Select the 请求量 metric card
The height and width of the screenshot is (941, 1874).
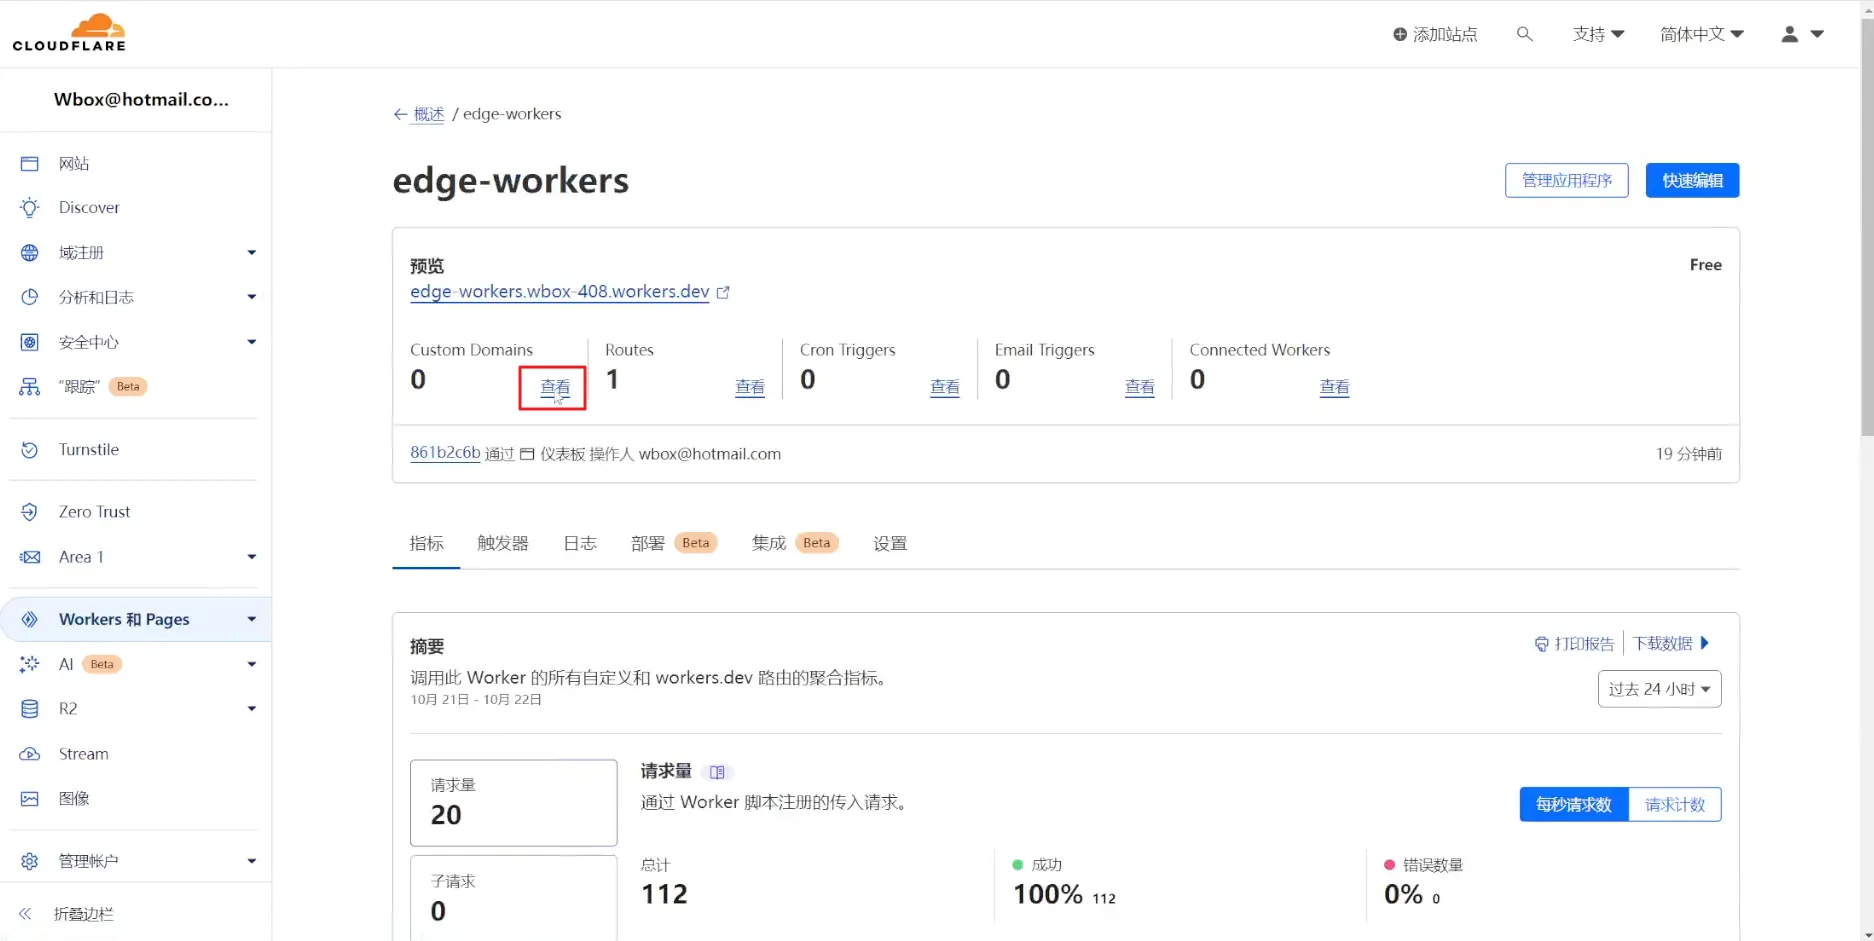coord(514,803)
